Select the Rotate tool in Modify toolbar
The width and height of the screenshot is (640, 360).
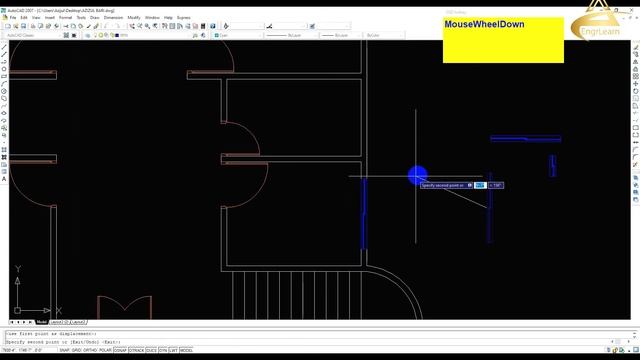coord(636,91)
